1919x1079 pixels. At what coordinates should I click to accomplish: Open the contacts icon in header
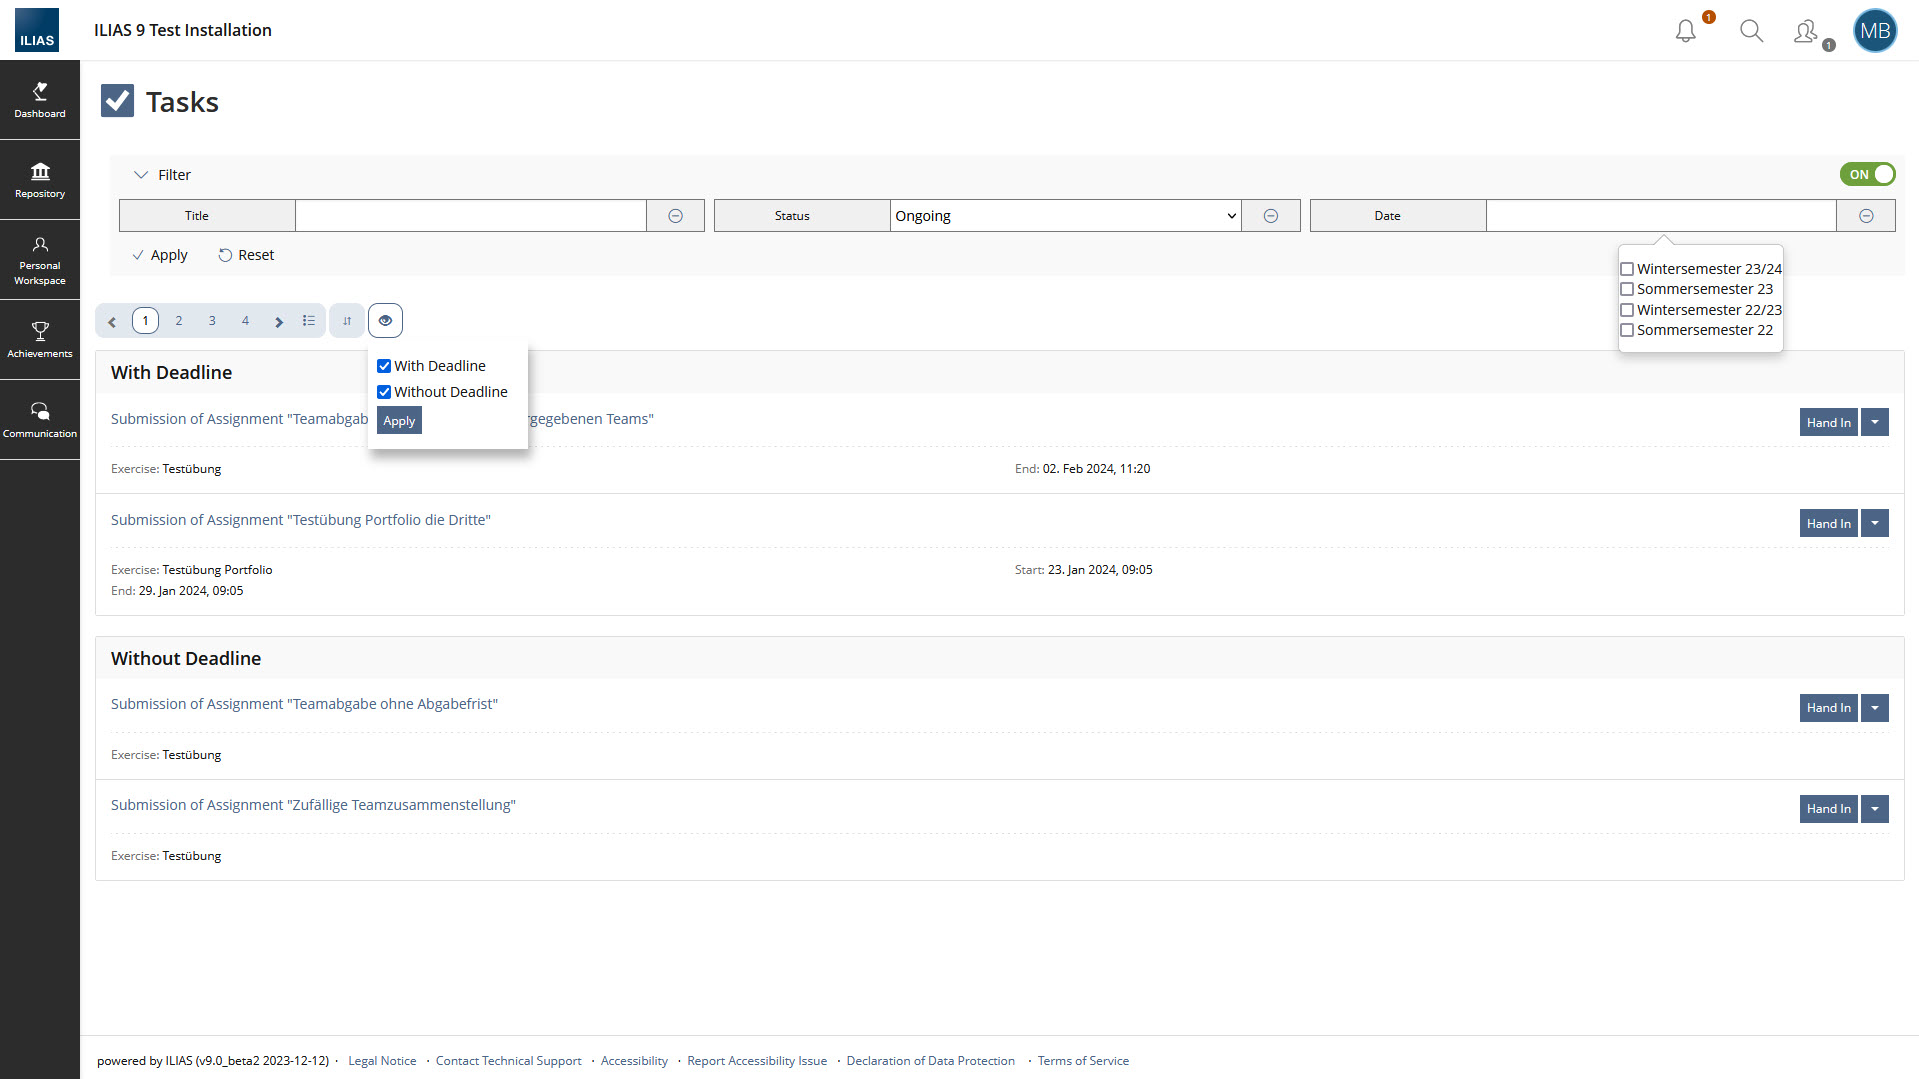tap(1806, 32)
